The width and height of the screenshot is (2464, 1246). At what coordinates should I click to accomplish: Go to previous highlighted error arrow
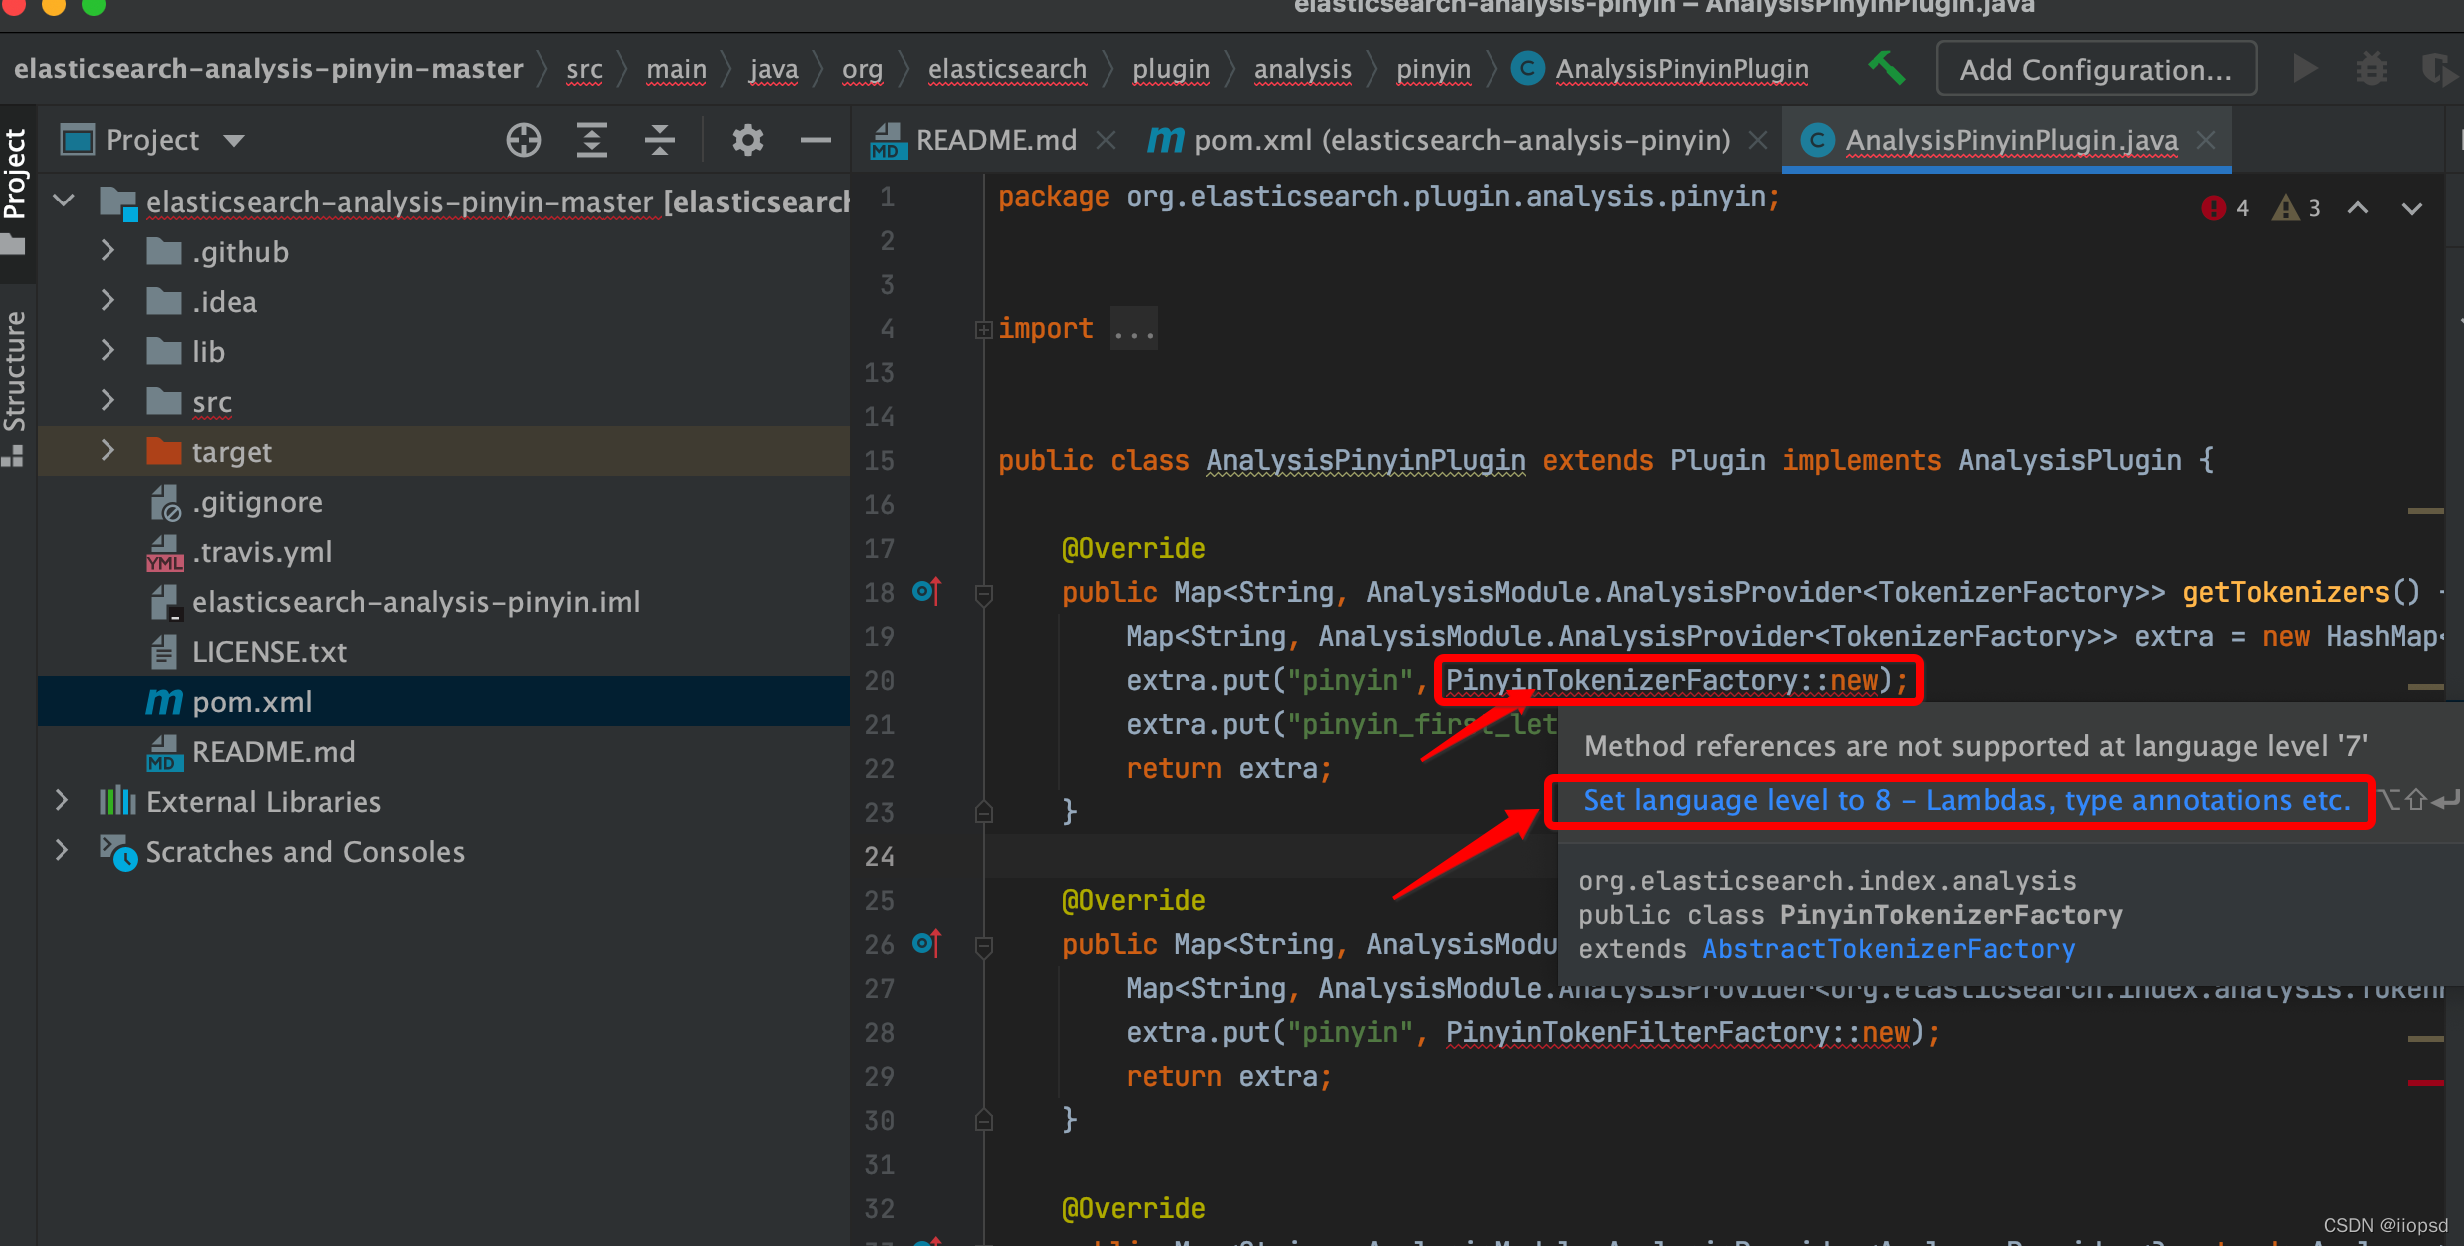(2358, 208)
